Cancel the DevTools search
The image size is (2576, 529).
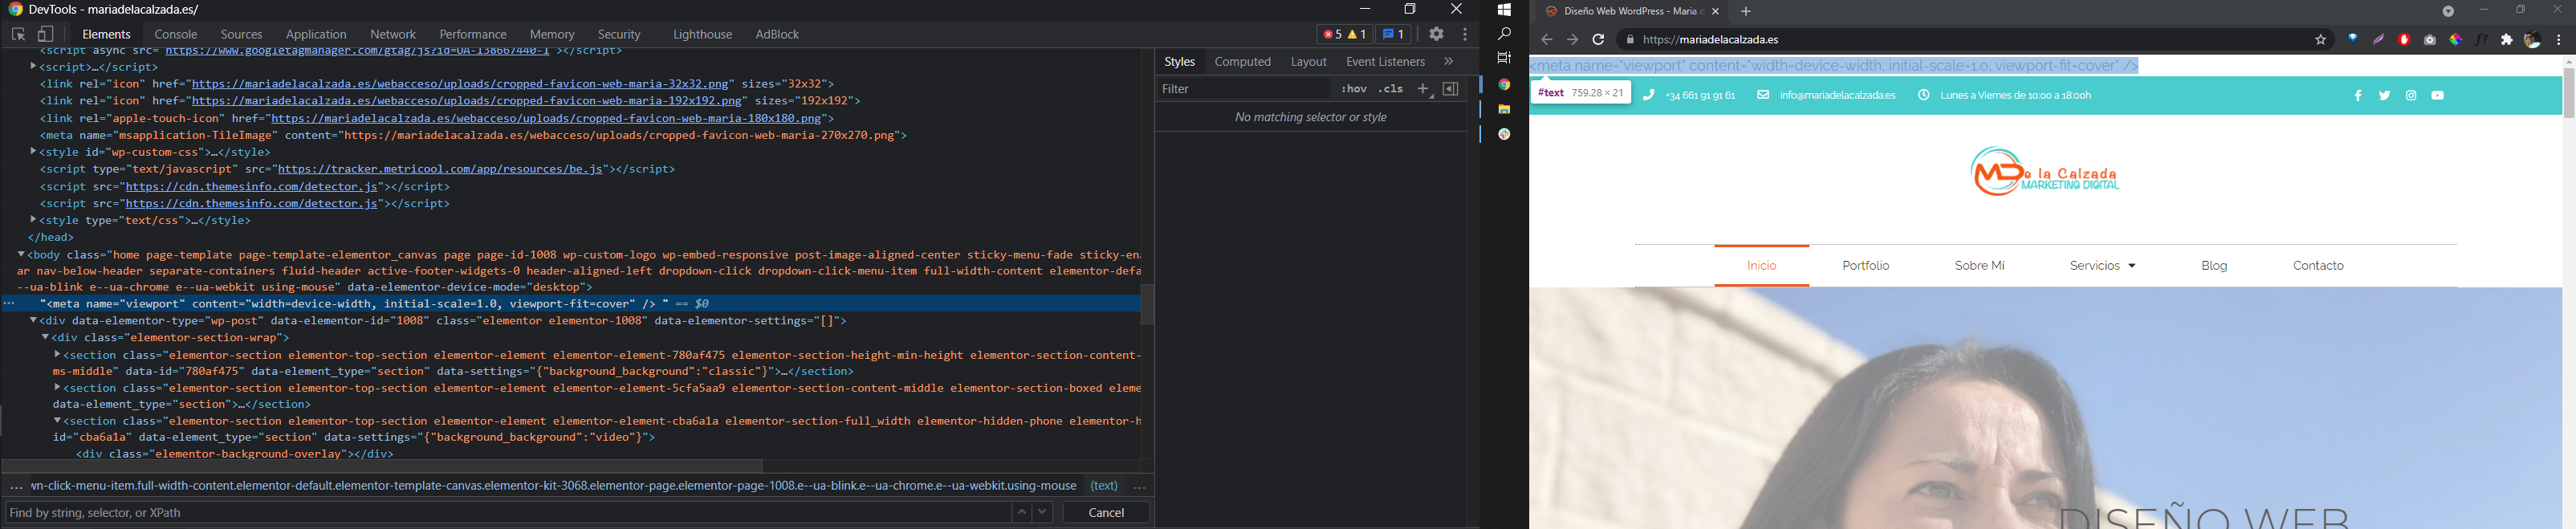[1106, 513]
